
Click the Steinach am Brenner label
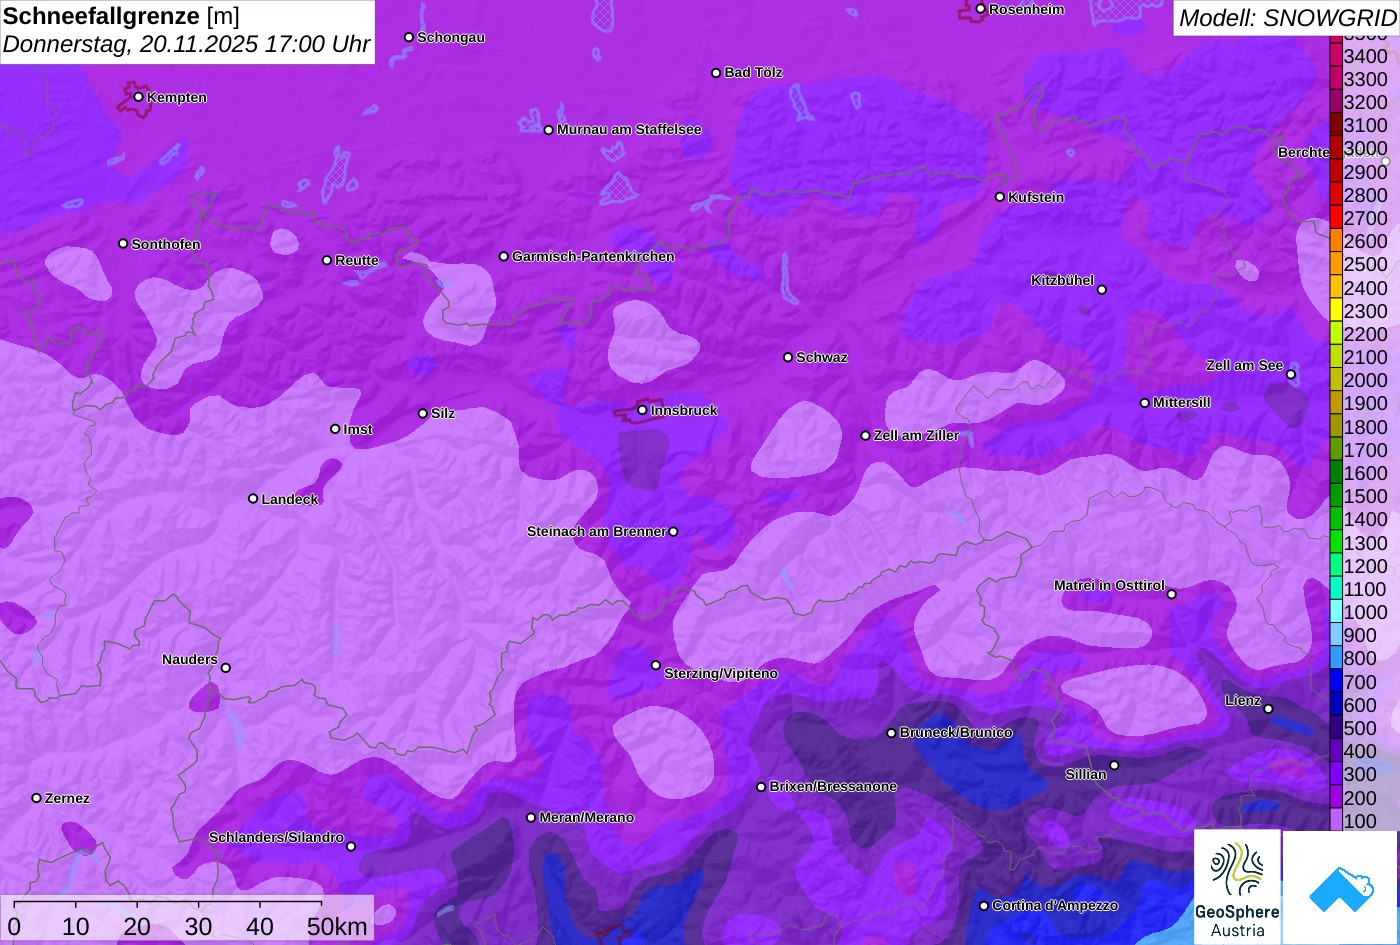click(x=596, y=531)
